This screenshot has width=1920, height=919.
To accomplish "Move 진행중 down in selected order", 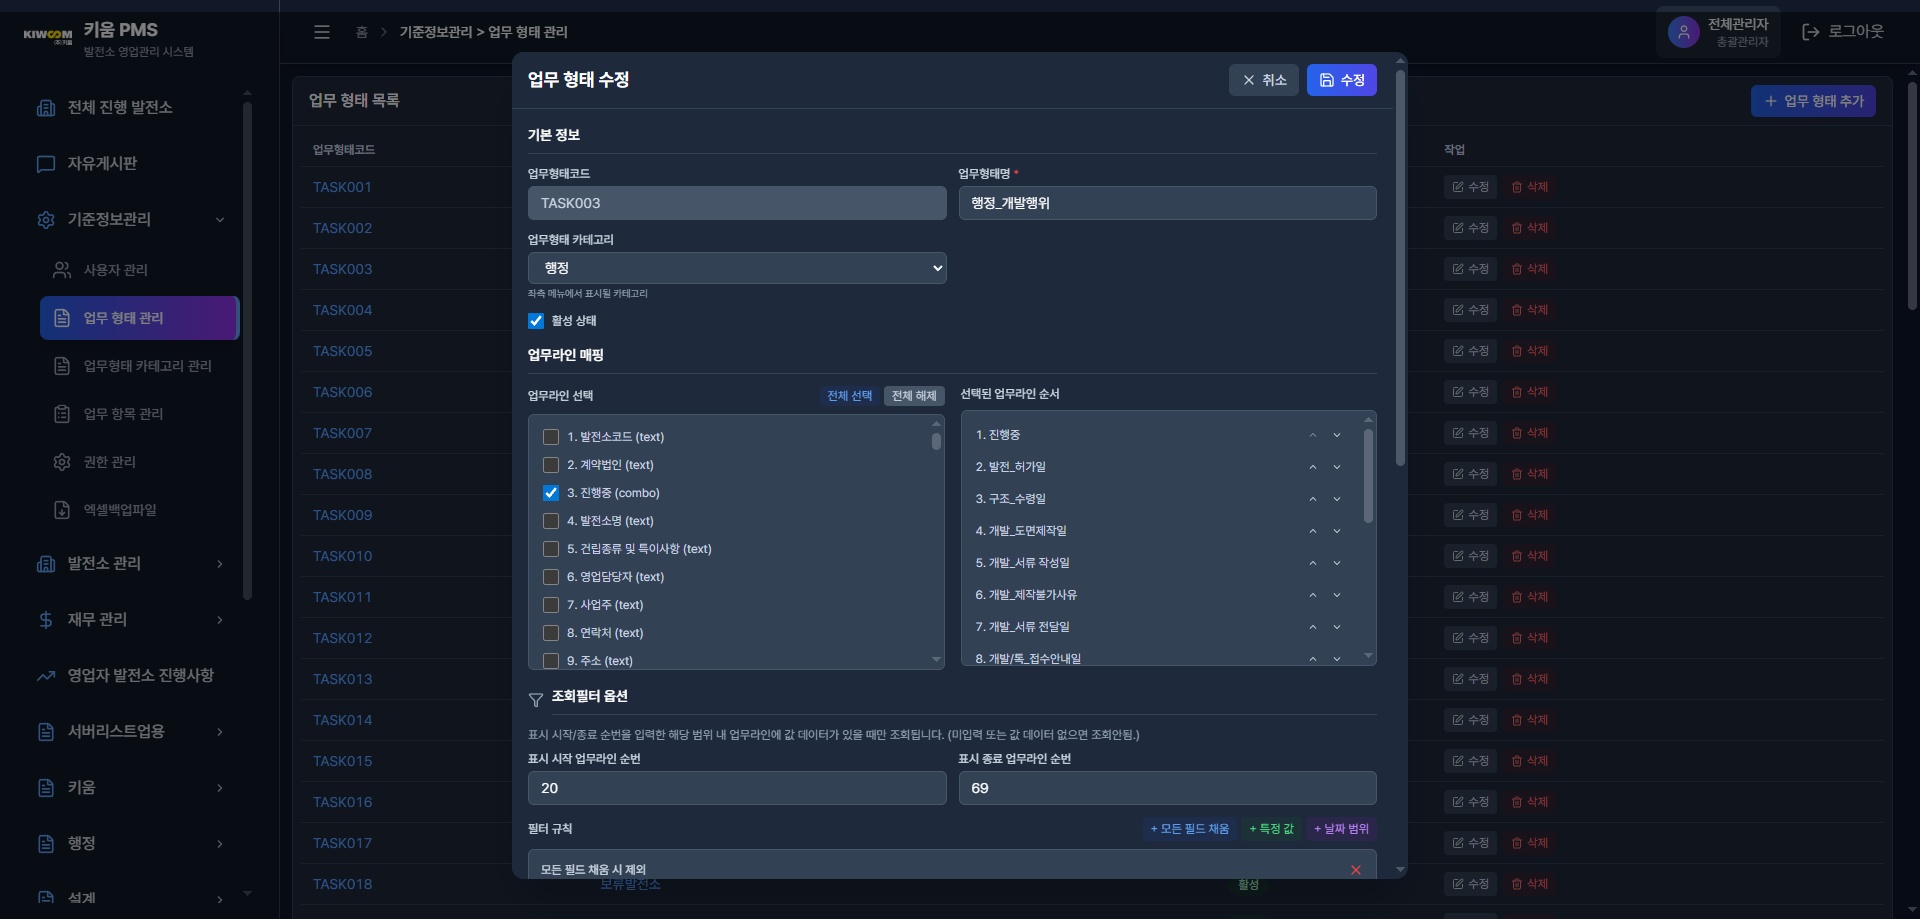I will [1337, 435].
